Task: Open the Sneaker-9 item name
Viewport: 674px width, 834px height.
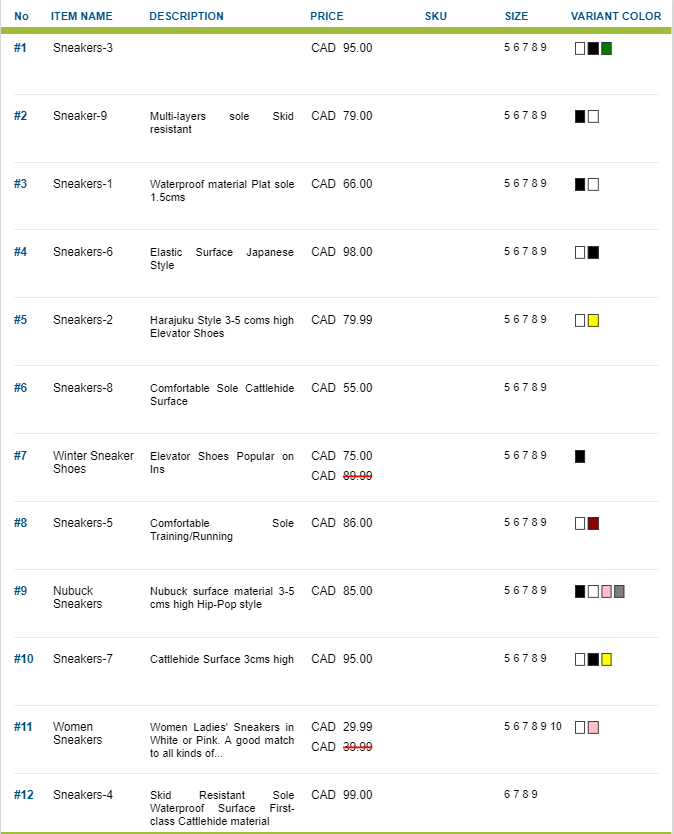Action: click(80, 116)
